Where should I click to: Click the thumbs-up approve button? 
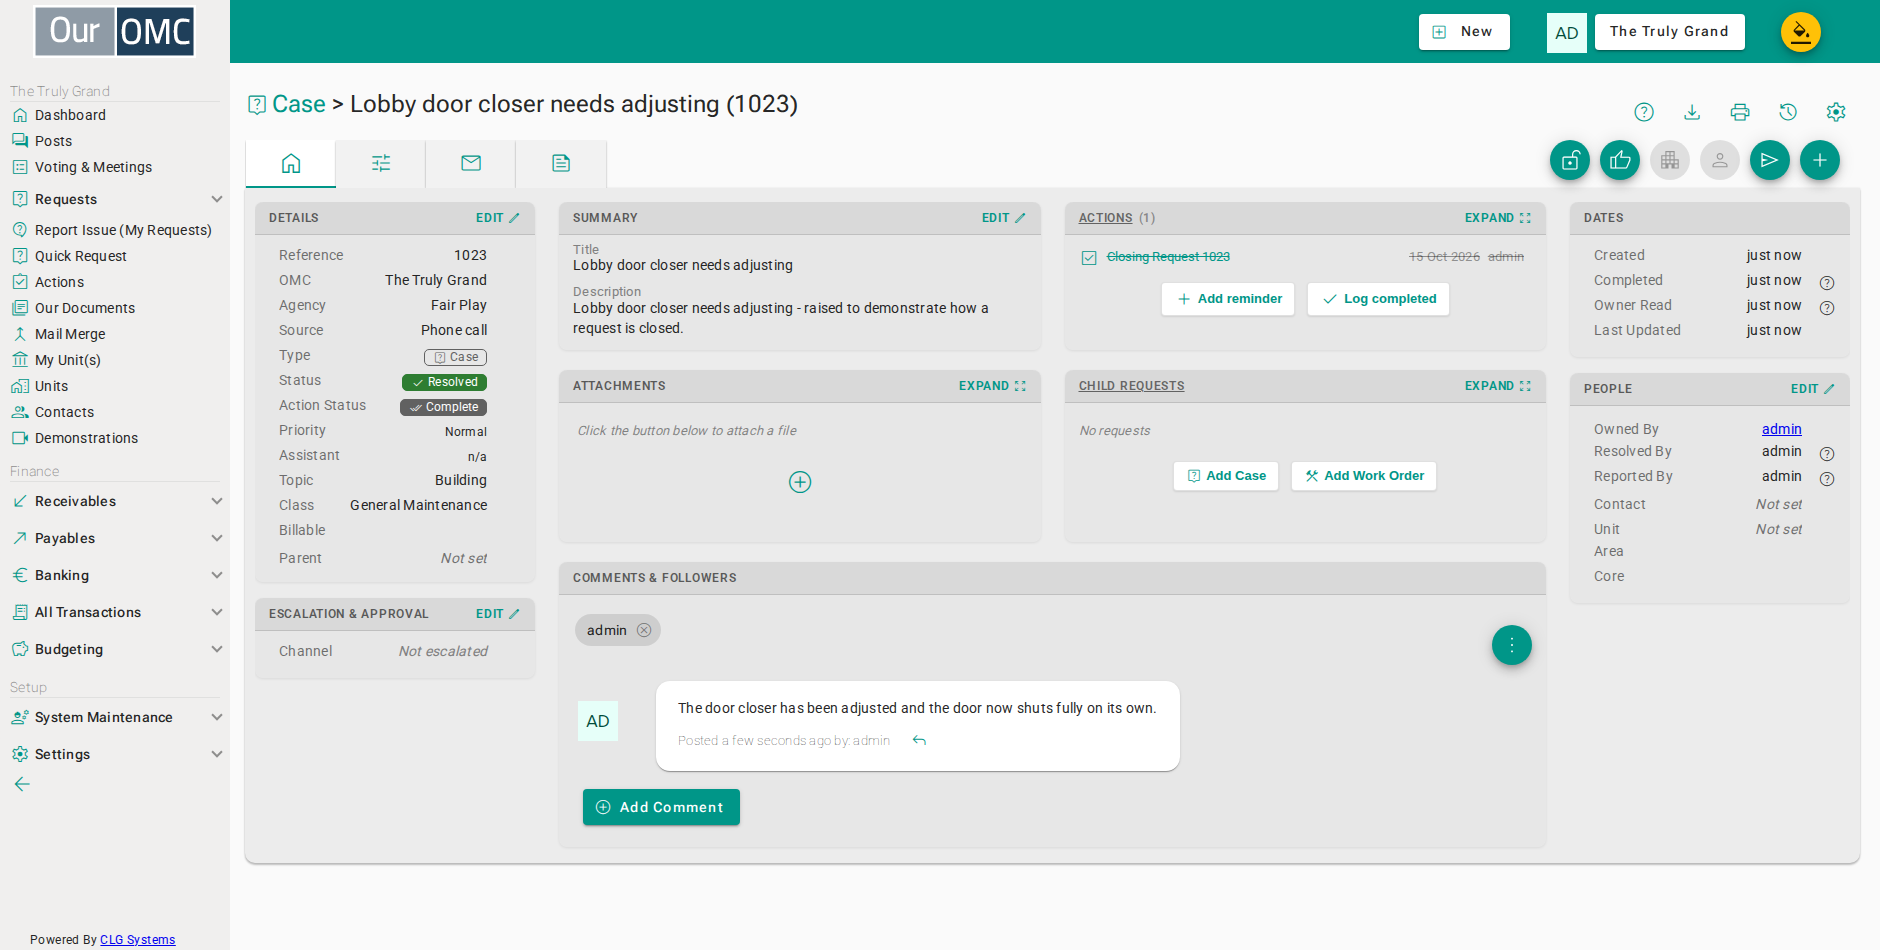click(x=1620, y=160)
